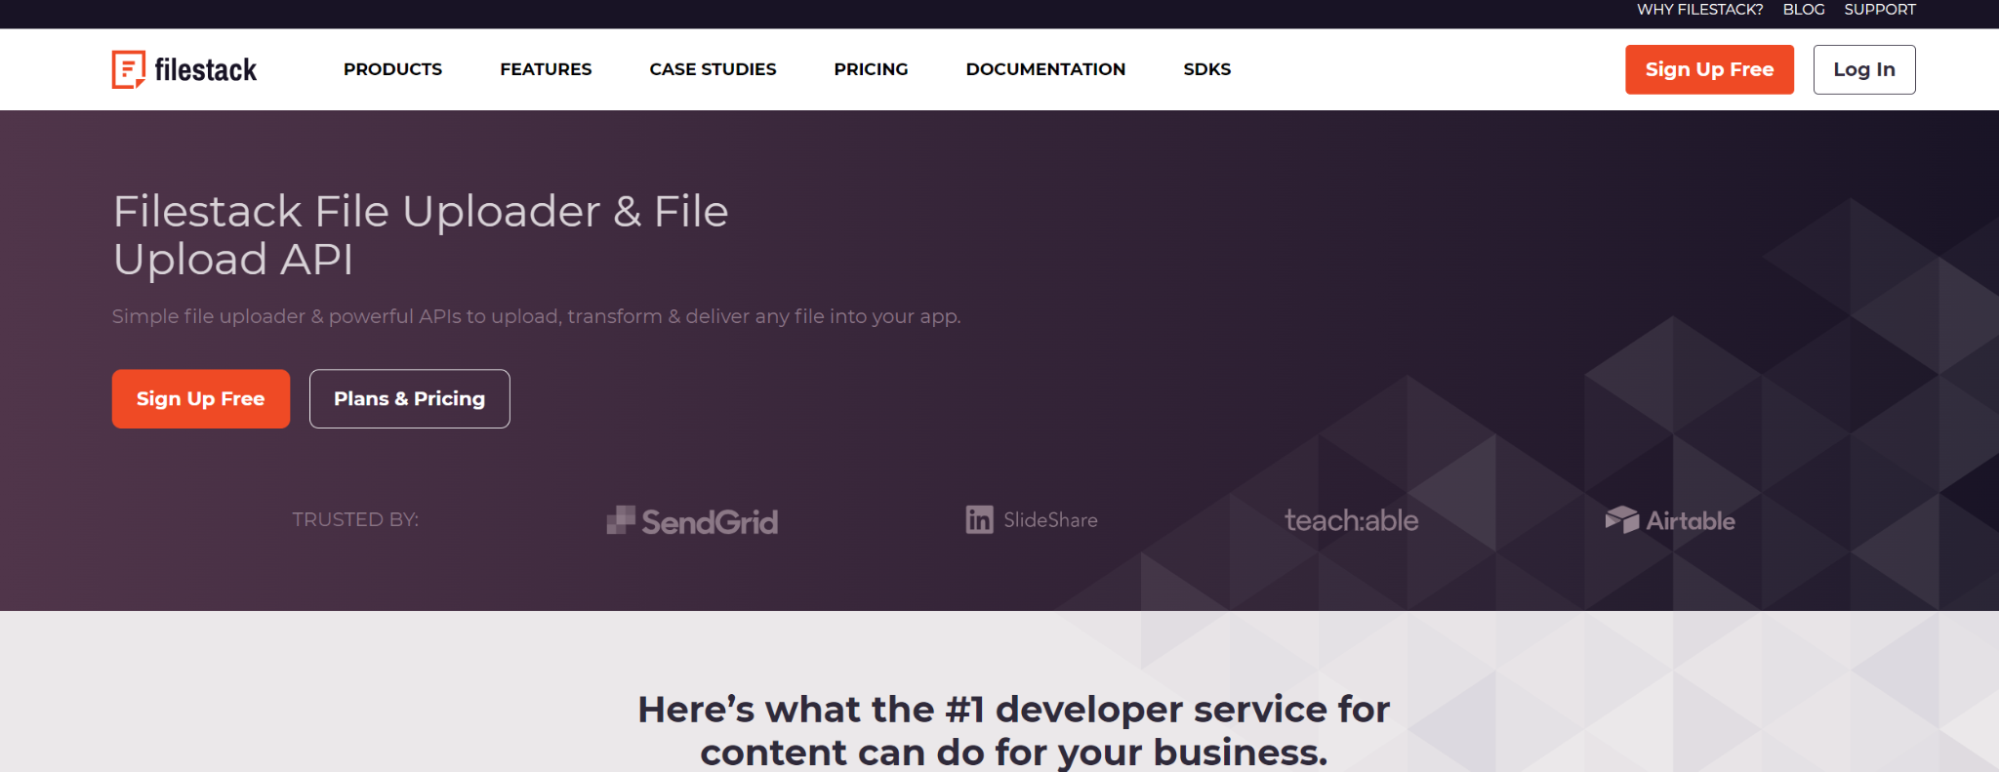Click the teach:able logo
1999x773 pixels.
(1351, 520)
